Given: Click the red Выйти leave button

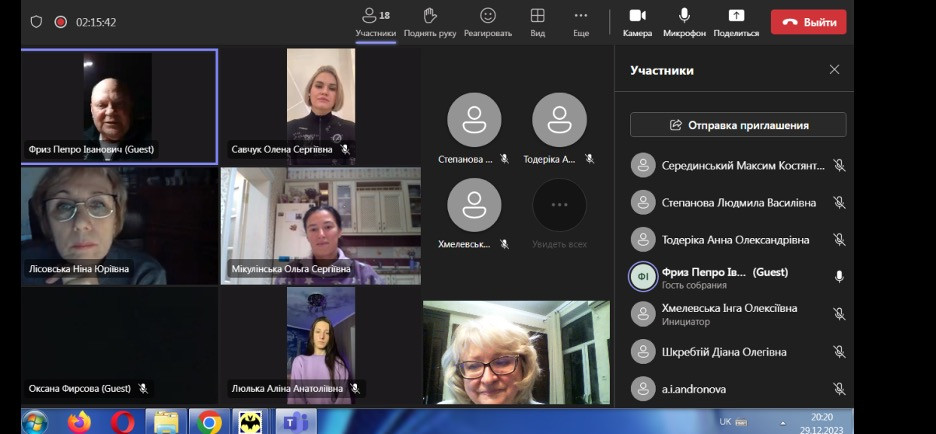Looking at the screenshot, I should tap(808, 22).
